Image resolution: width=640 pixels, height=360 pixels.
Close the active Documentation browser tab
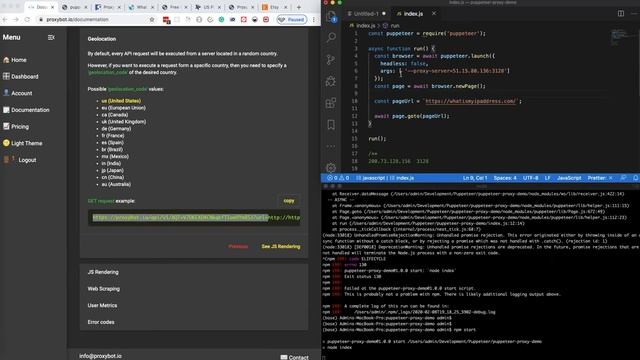tap(52, 7)
